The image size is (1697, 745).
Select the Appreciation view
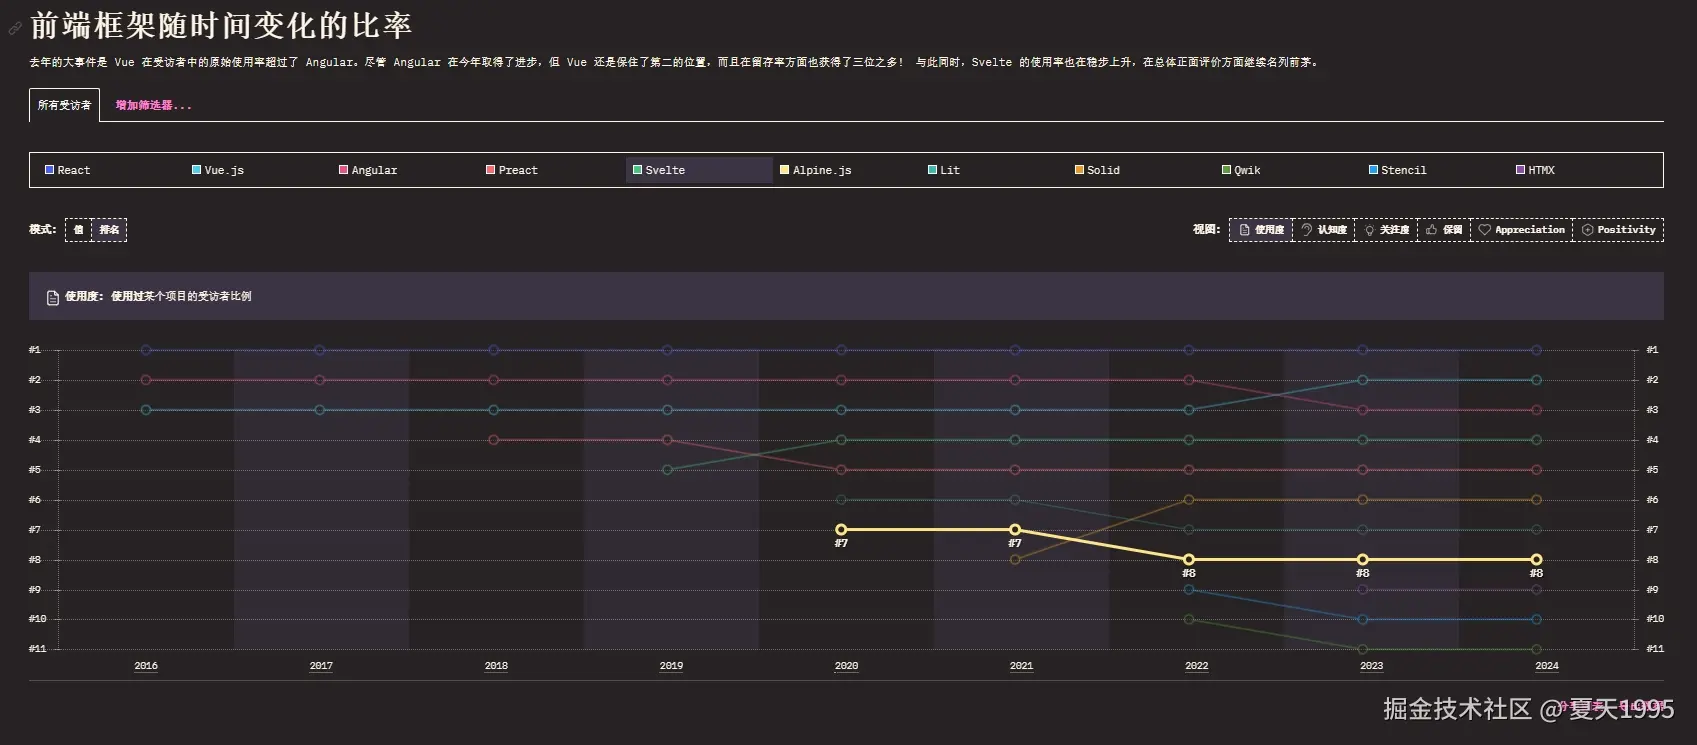[1521, 230]
